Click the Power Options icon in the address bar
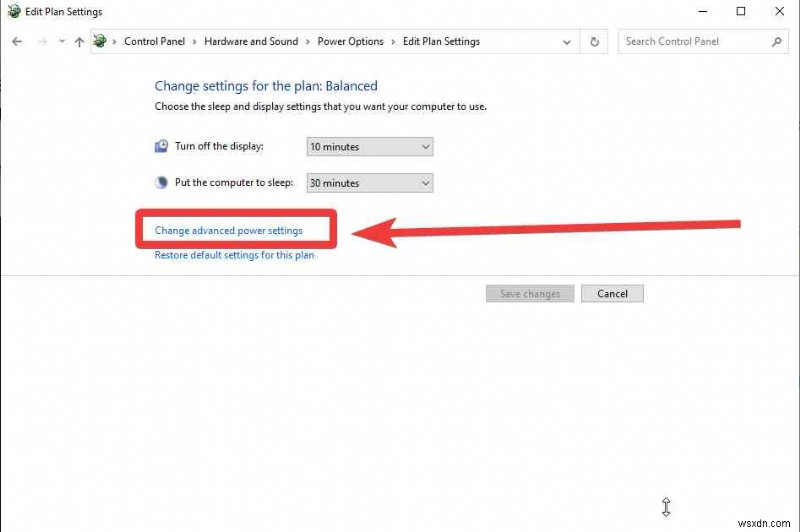This screenshot has width=800, height=532. (x=100, y=41)
